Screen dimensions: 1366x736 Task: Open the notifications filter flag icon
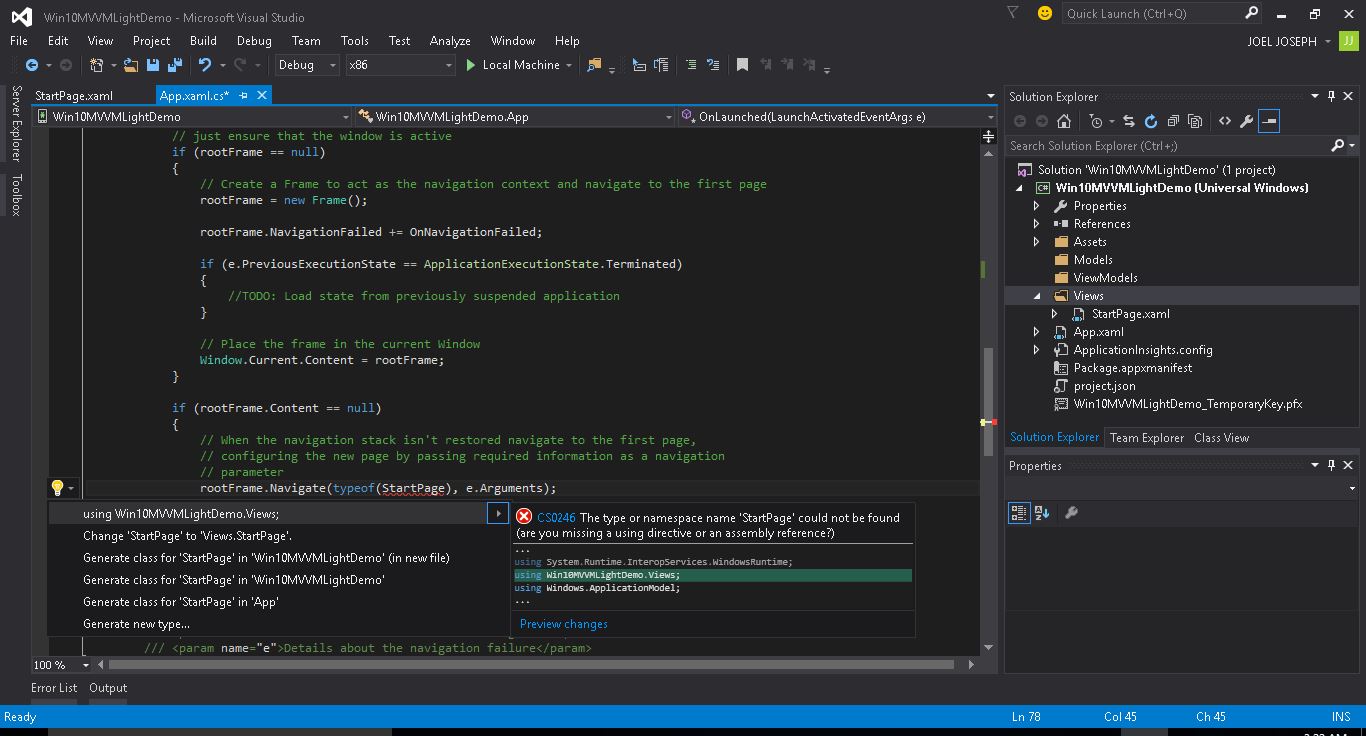coord(1013,13)
